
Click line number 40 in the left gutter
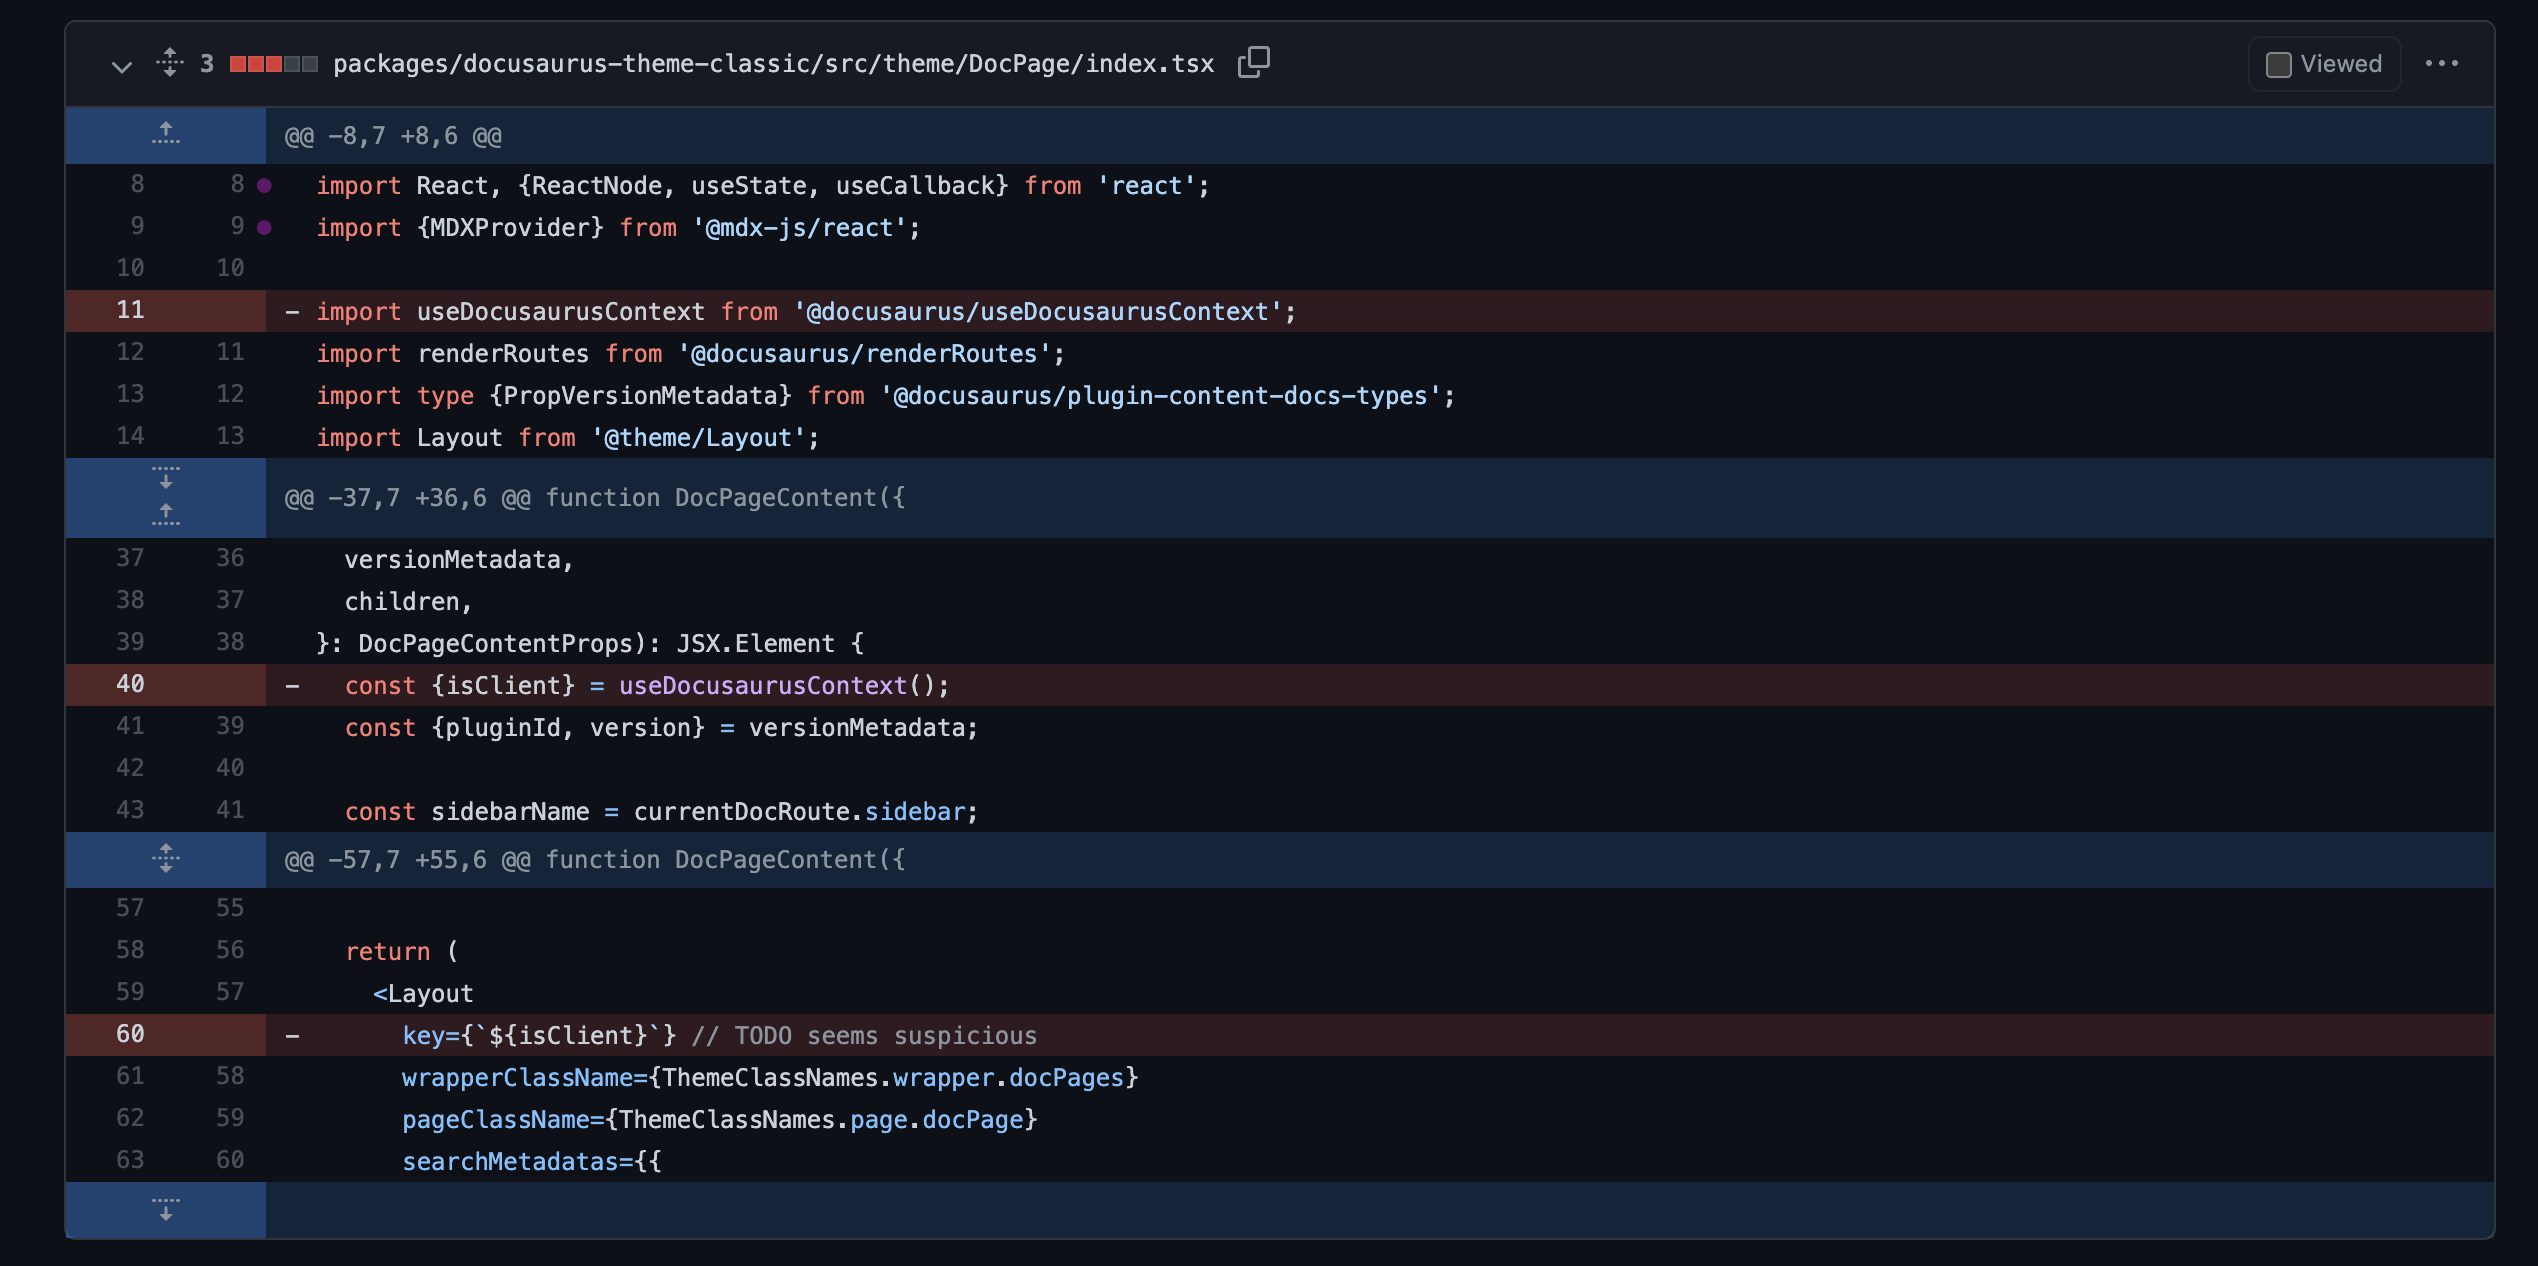129,684
